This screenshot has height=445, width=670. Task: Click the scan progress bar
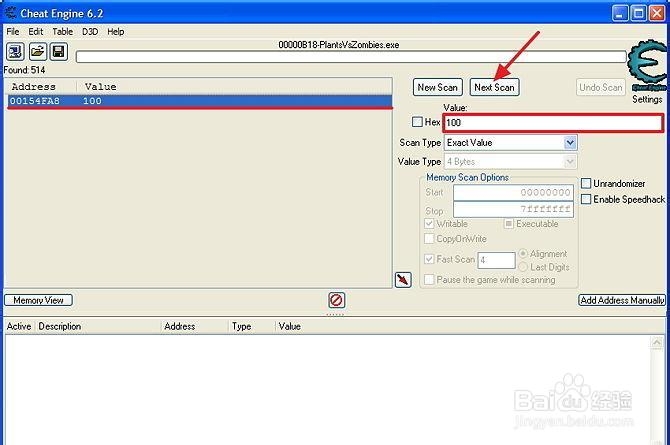[x=351, y=57]
